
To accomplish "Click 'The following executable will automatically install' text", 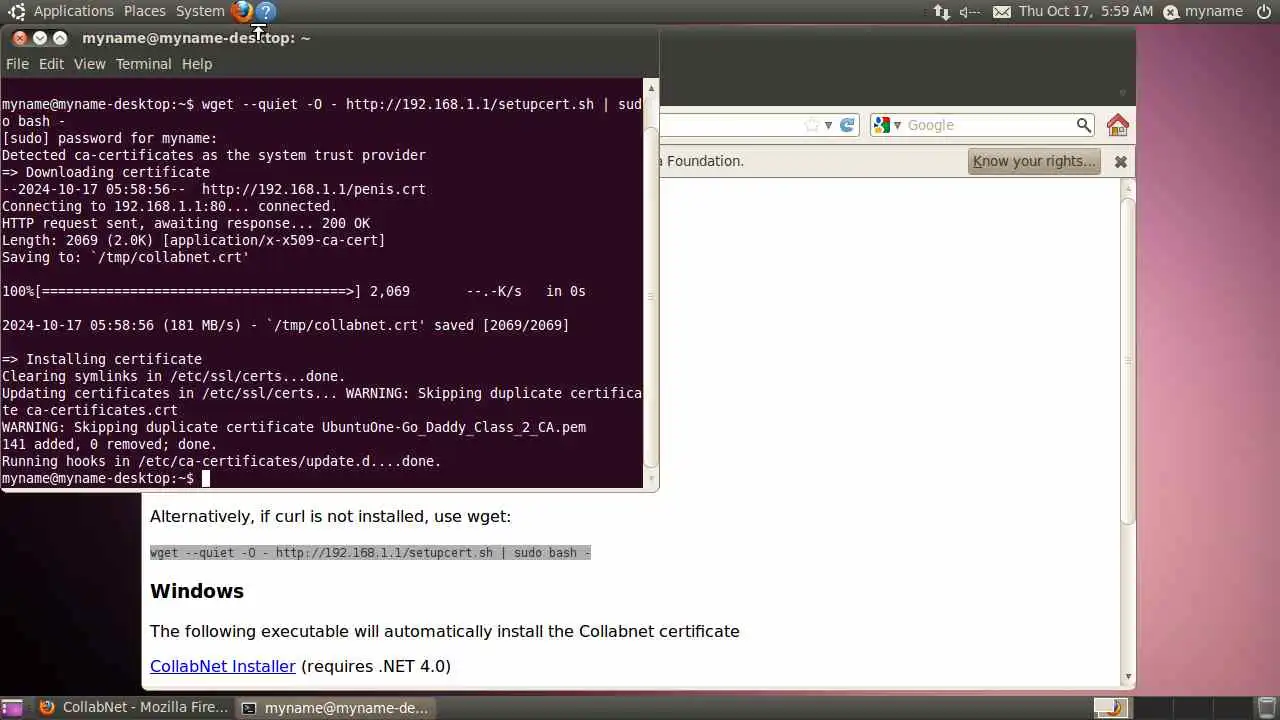I will point(445,632).
